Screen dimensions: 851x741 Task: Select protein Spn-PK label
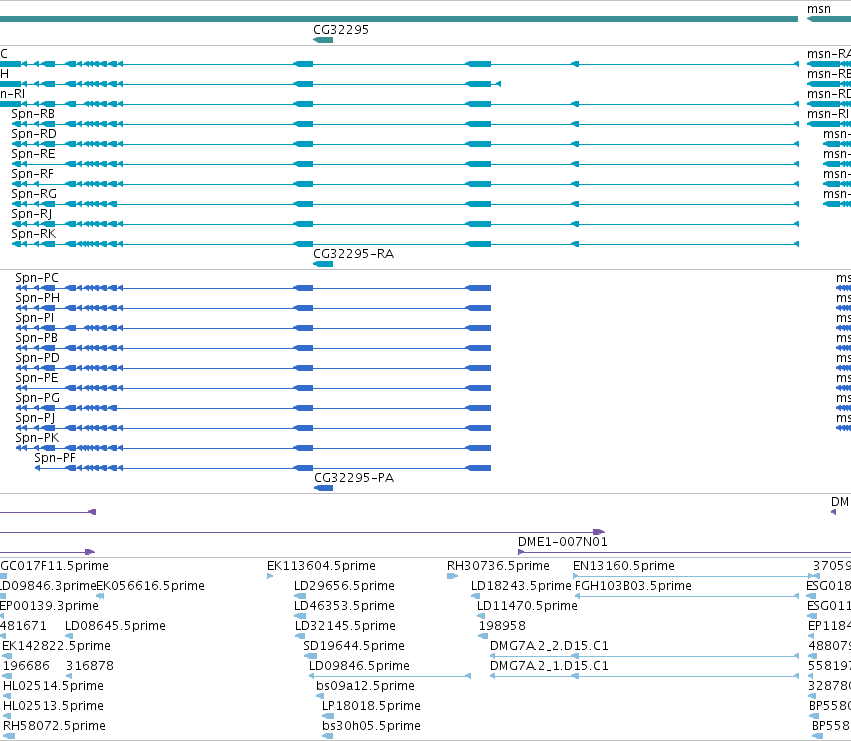pos(37,438)
